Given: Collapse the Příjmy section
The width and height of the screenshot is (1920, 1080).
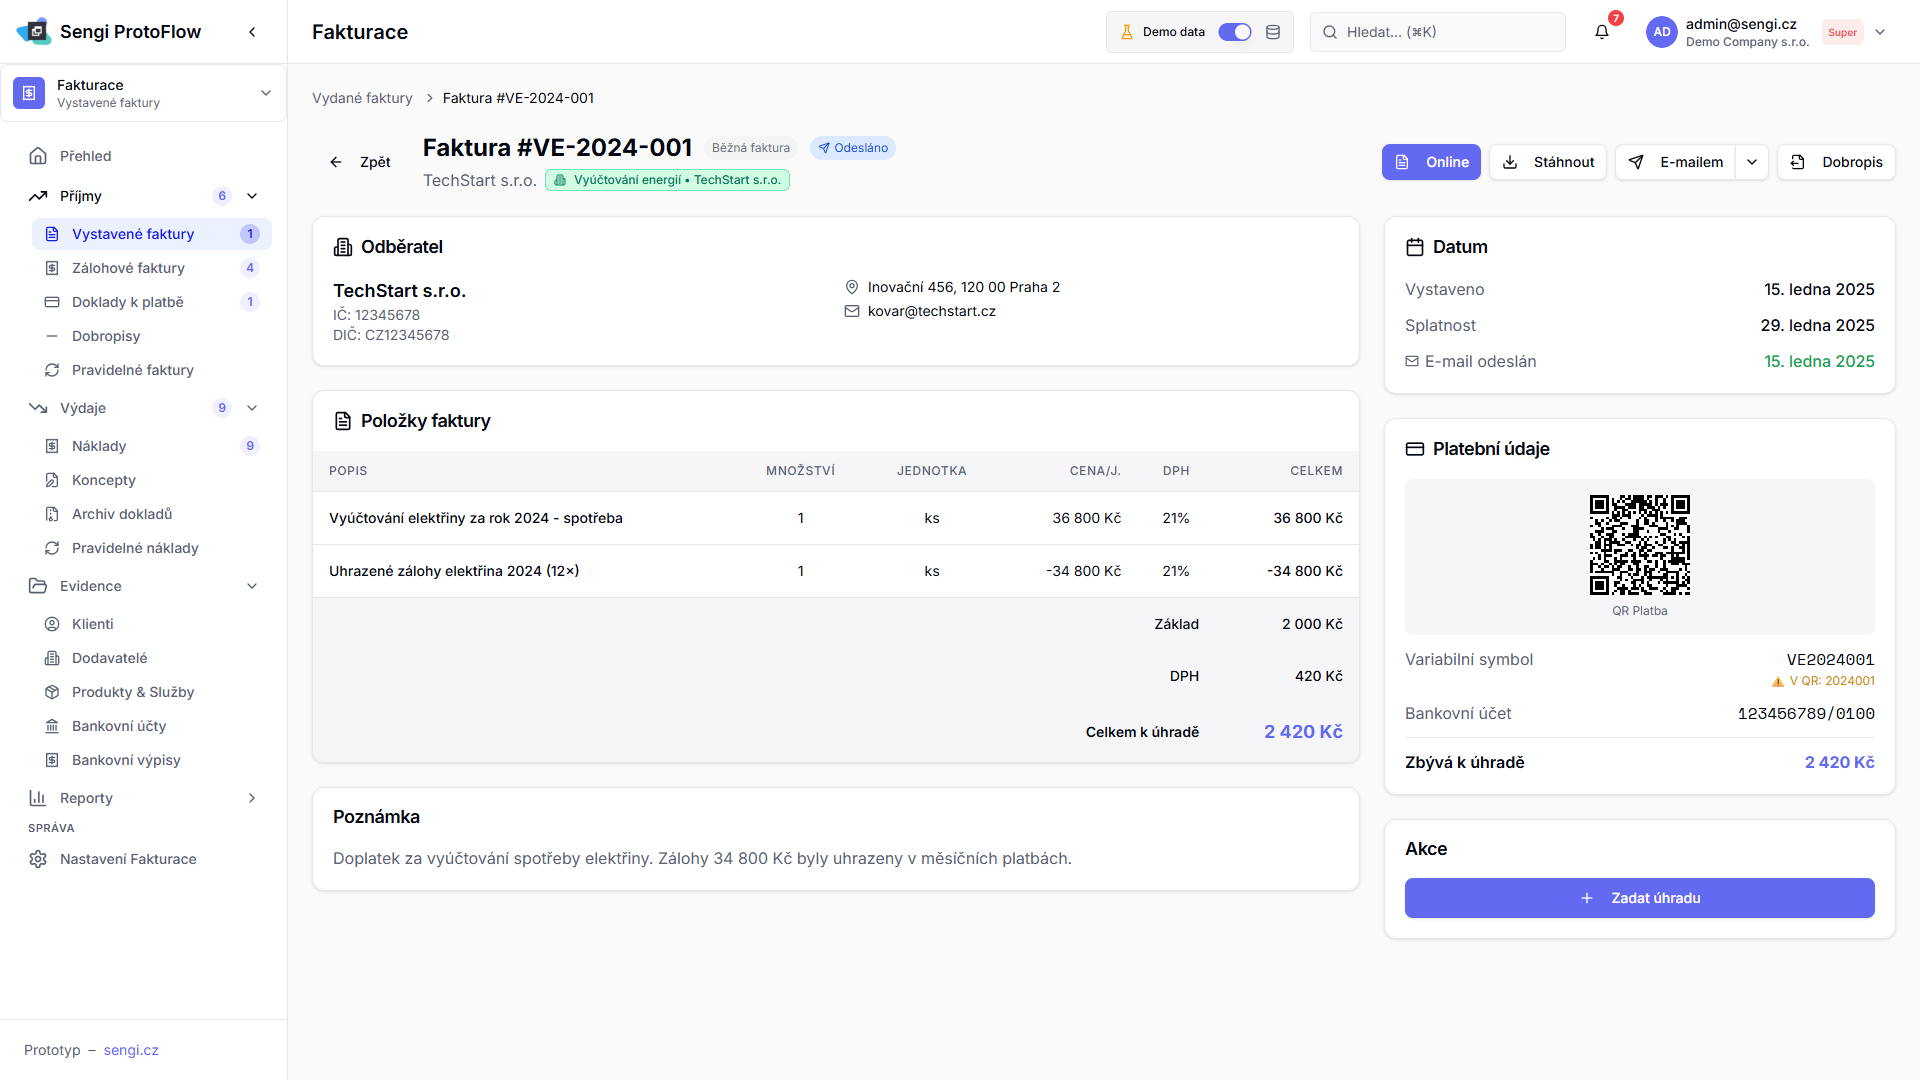Looking at the screenshot, I should click(x=252, y=196).
